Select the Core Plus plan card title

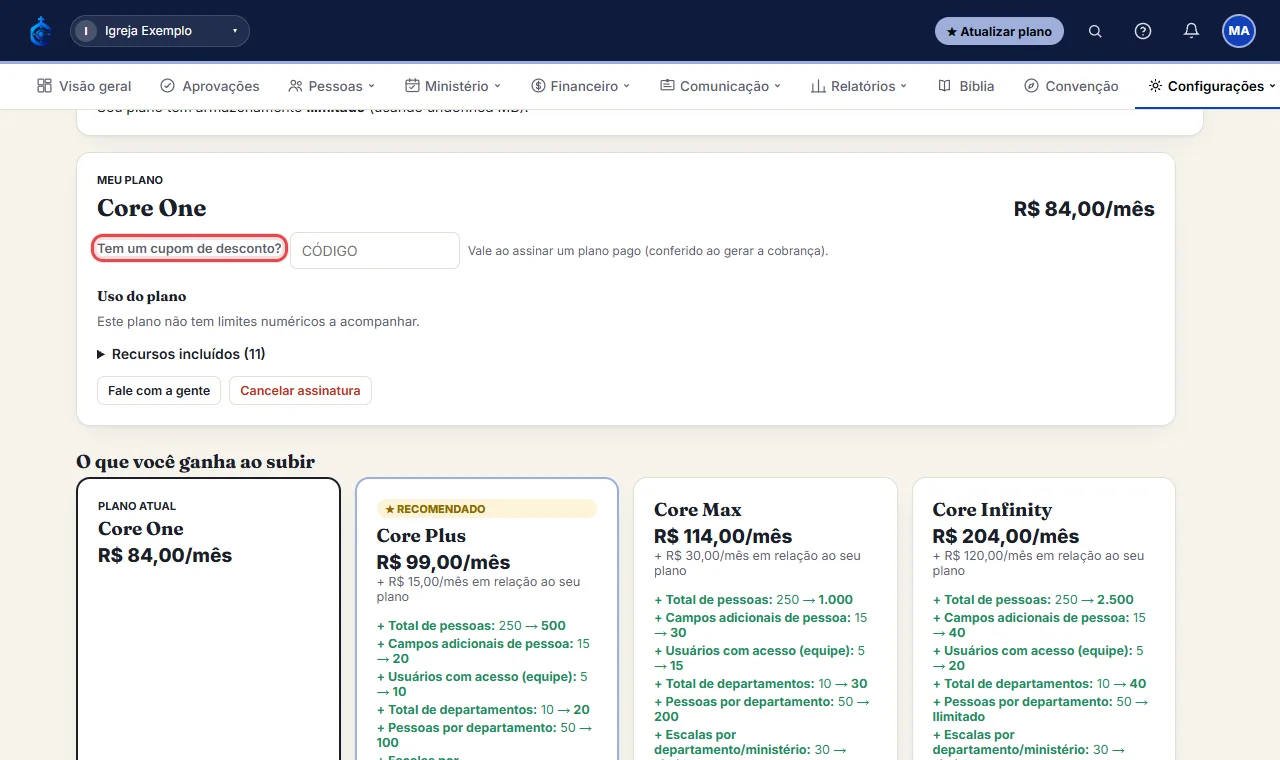(421, 535)
